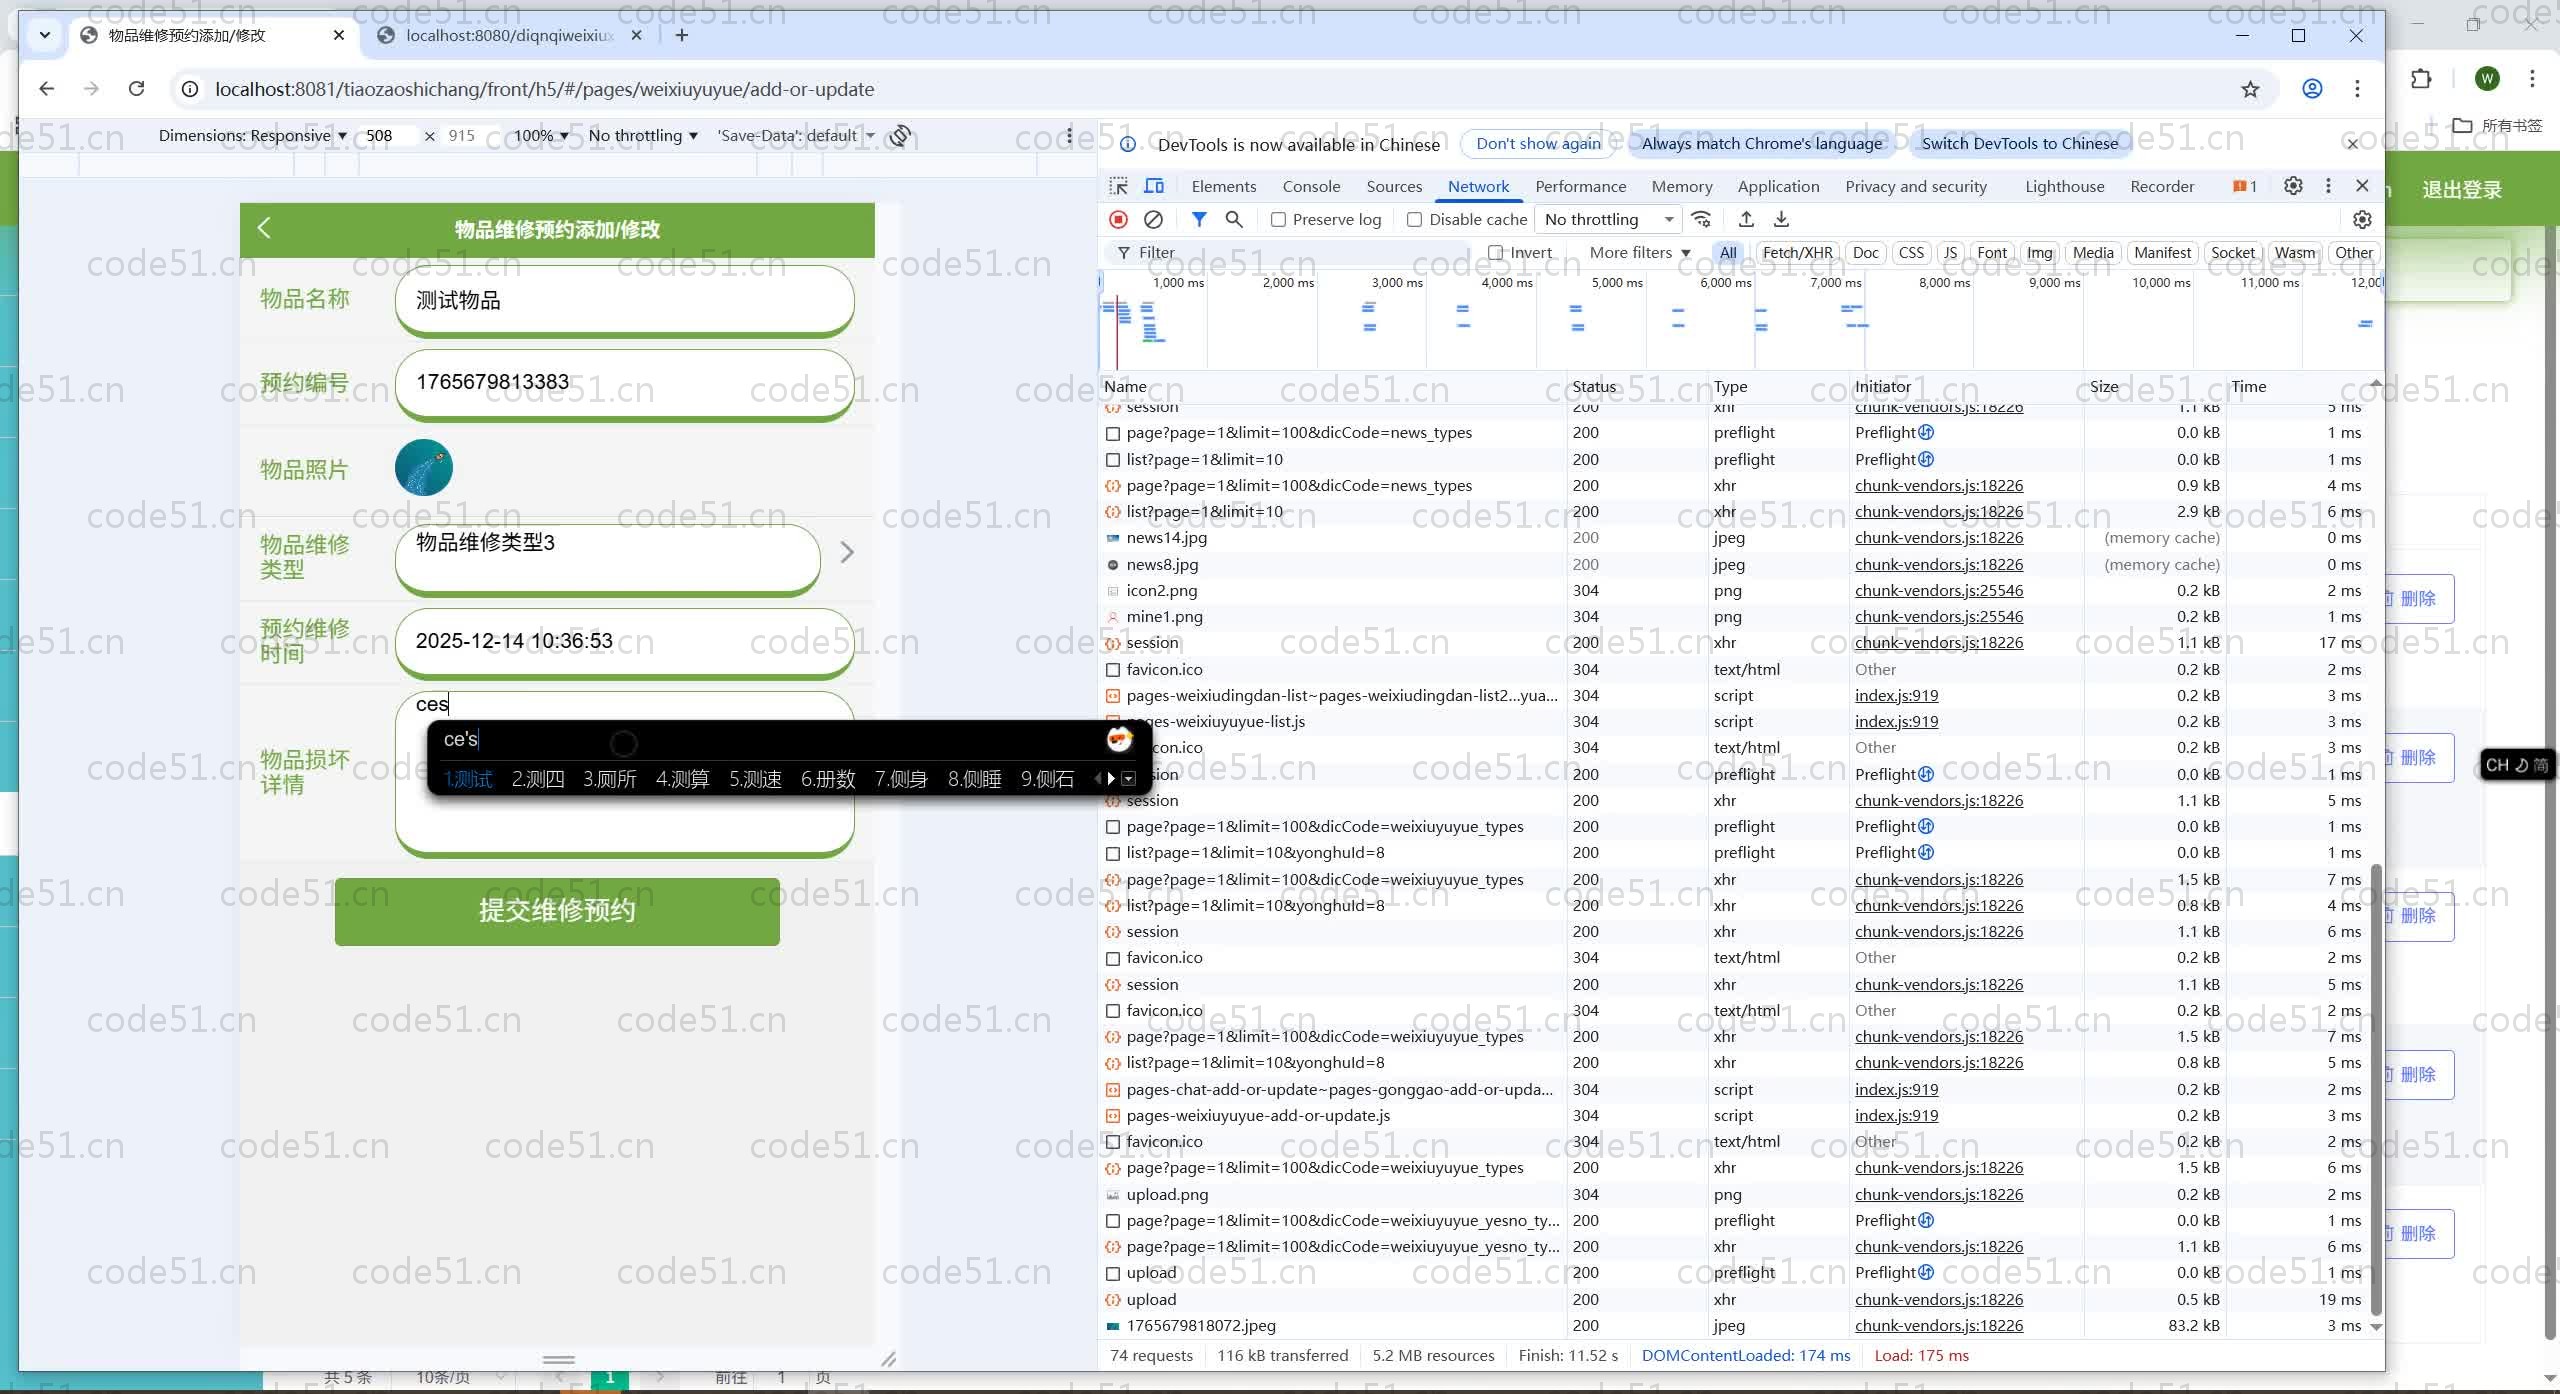Viewport: 2560px width, 1394px height.
Task: Open the network filter bar
Action: click(x=1199, y=219)
